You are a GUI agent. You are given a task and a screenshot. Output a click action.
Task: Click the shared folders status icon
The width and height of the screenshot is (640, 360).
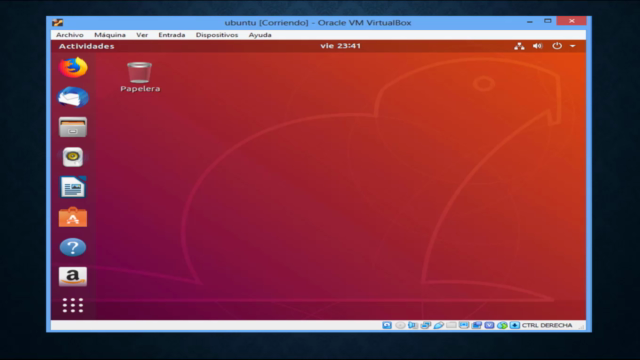tap(451, 325)
